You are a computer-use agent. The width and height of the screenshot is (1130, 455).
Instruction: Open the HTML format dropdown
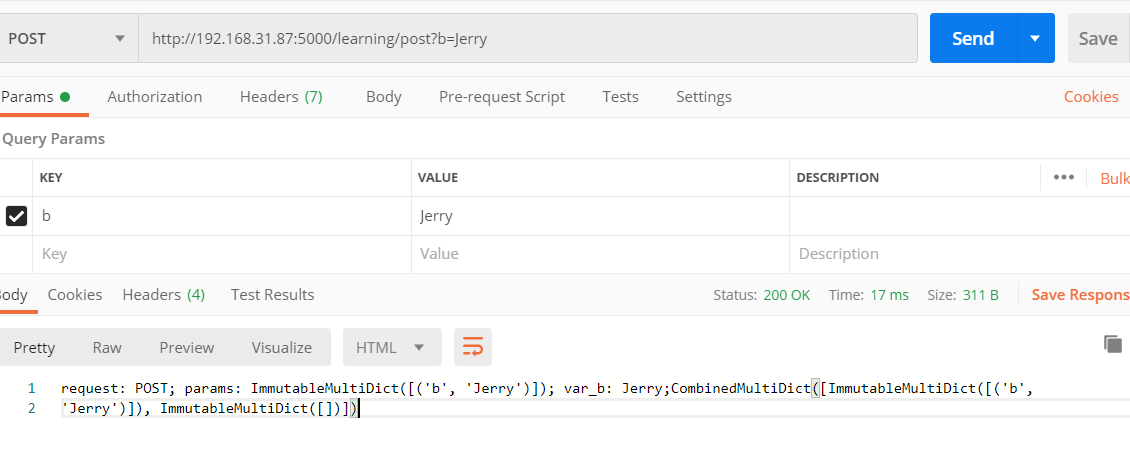[x=391, y=347]
